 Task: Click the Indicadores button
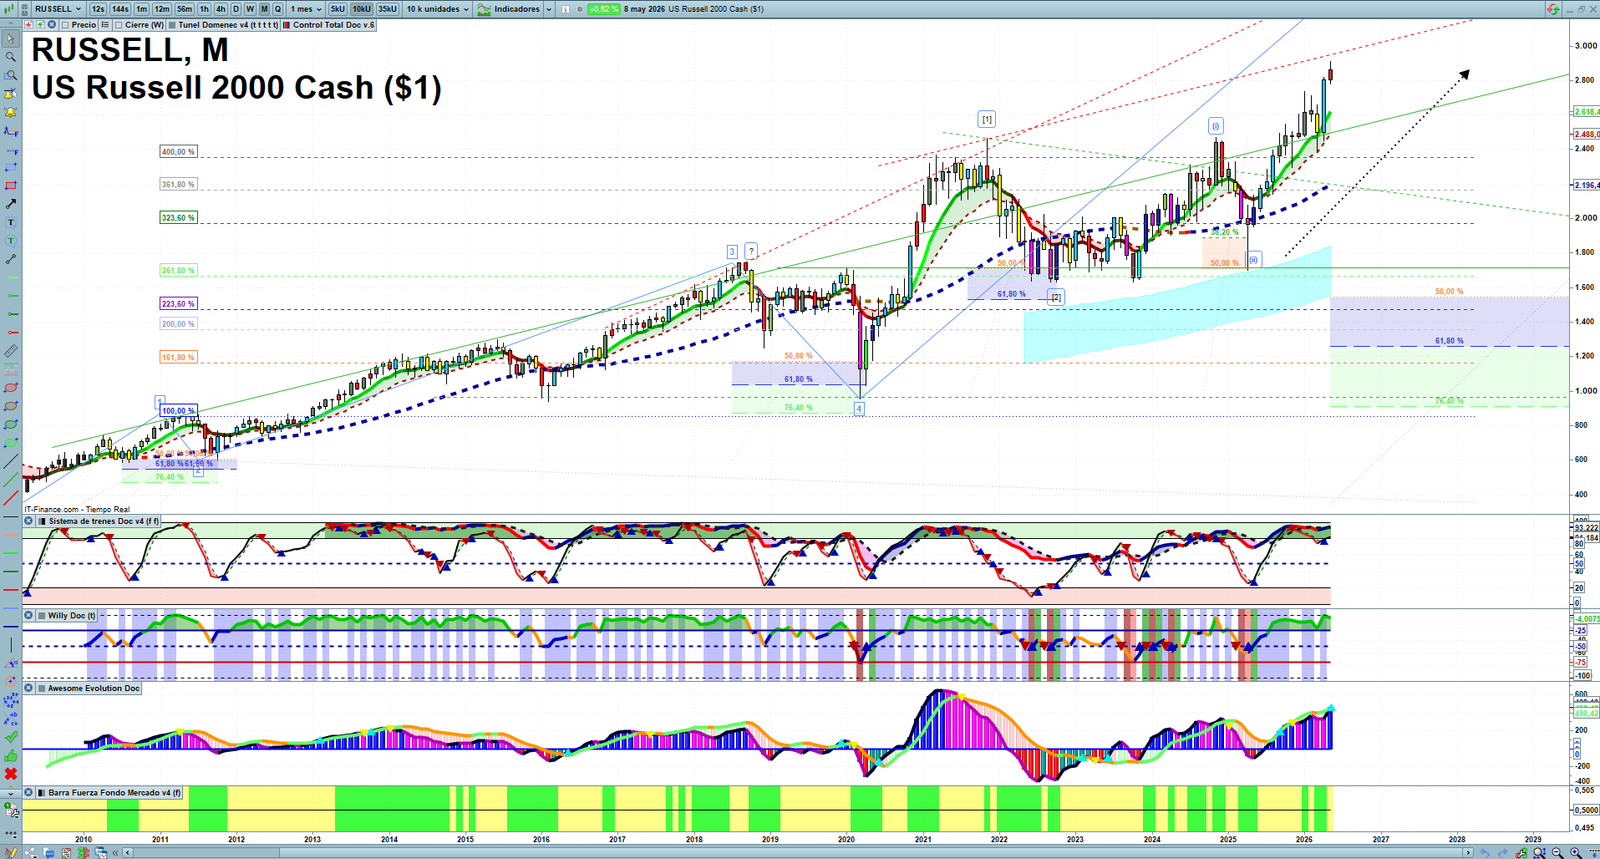pyautogui.click(x=508, y=9)
